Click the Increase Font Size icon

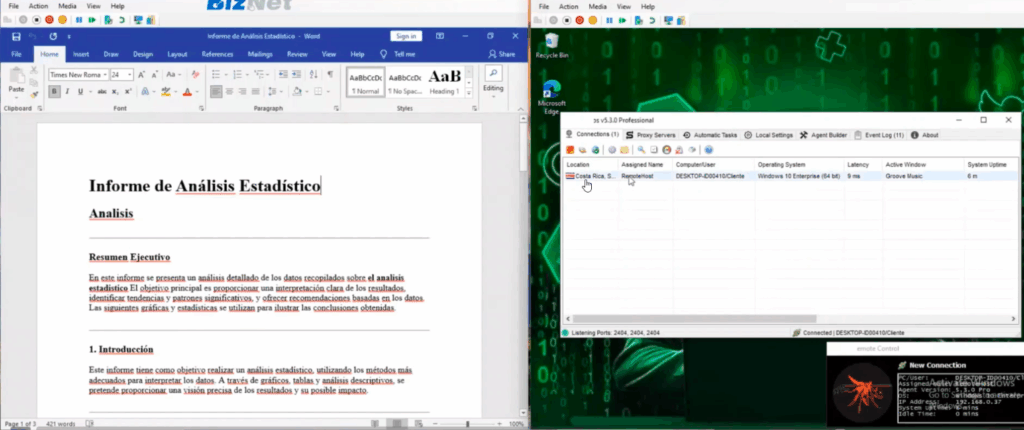click(x=142, y=75)
